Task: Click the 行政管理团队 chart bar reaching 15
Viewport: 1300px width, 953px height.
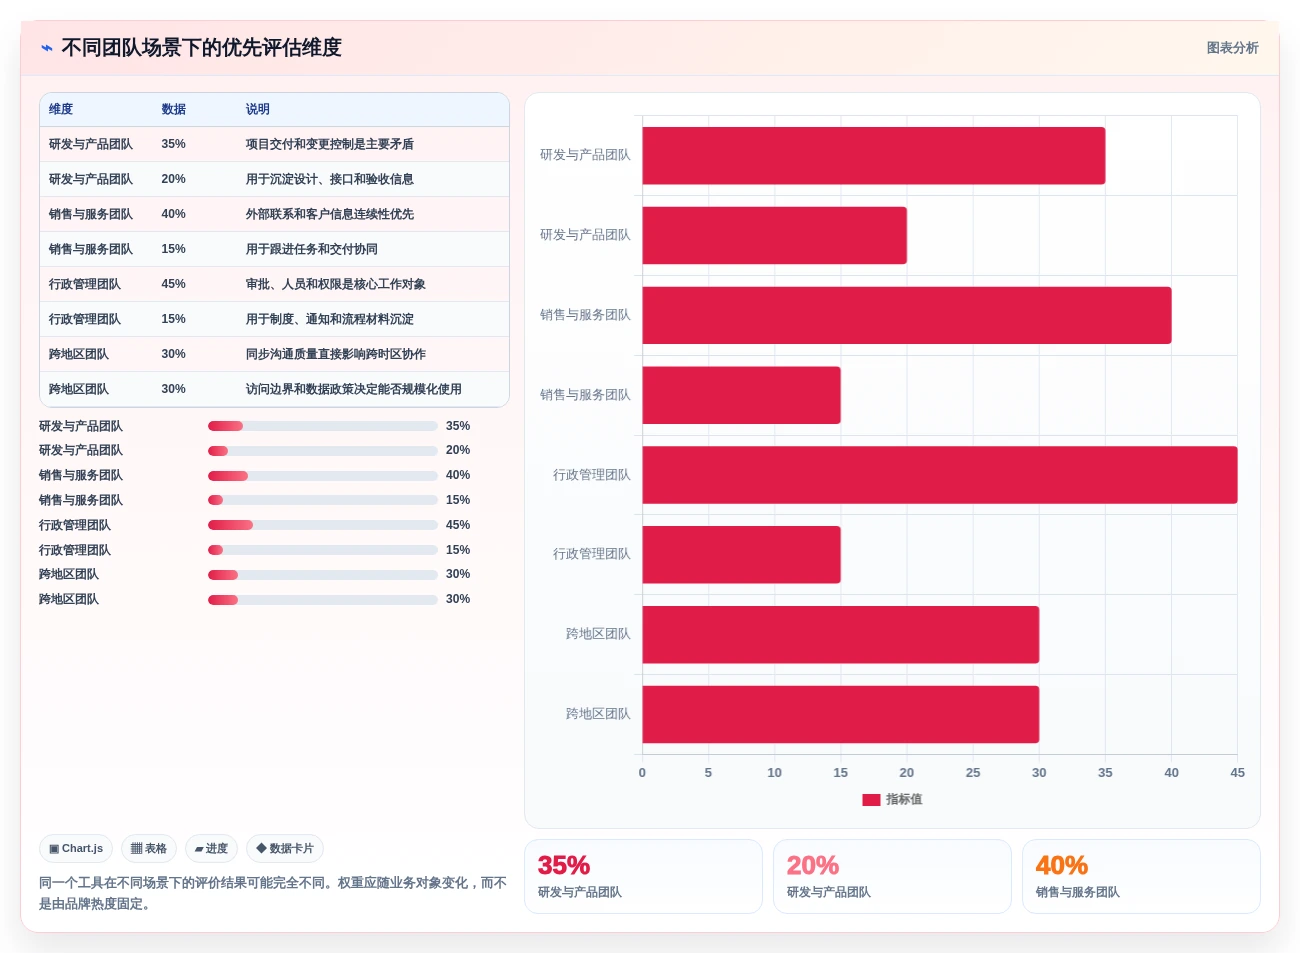Action: pyautogui.click(x=741, y=555)
